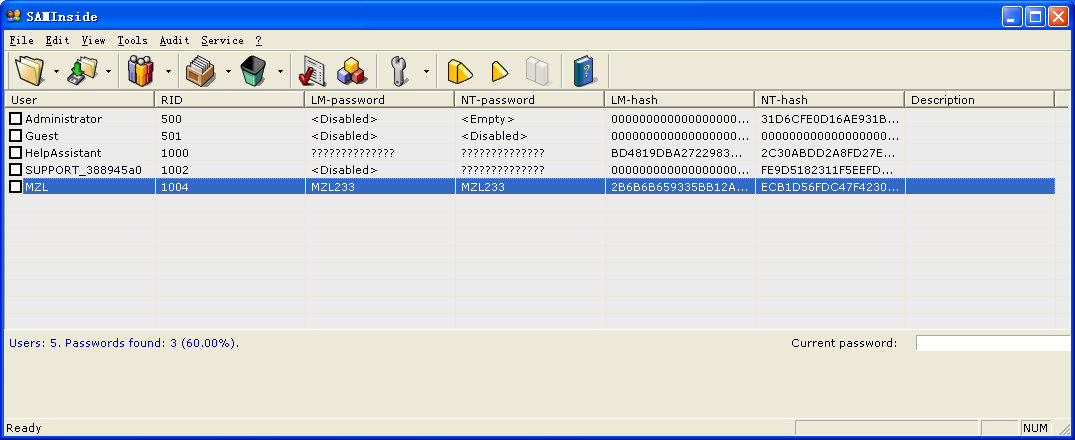Expand the import folder dropdown arrow
Image resolution: width=1075 pixels, height=440 pixels.
(56, 71)
